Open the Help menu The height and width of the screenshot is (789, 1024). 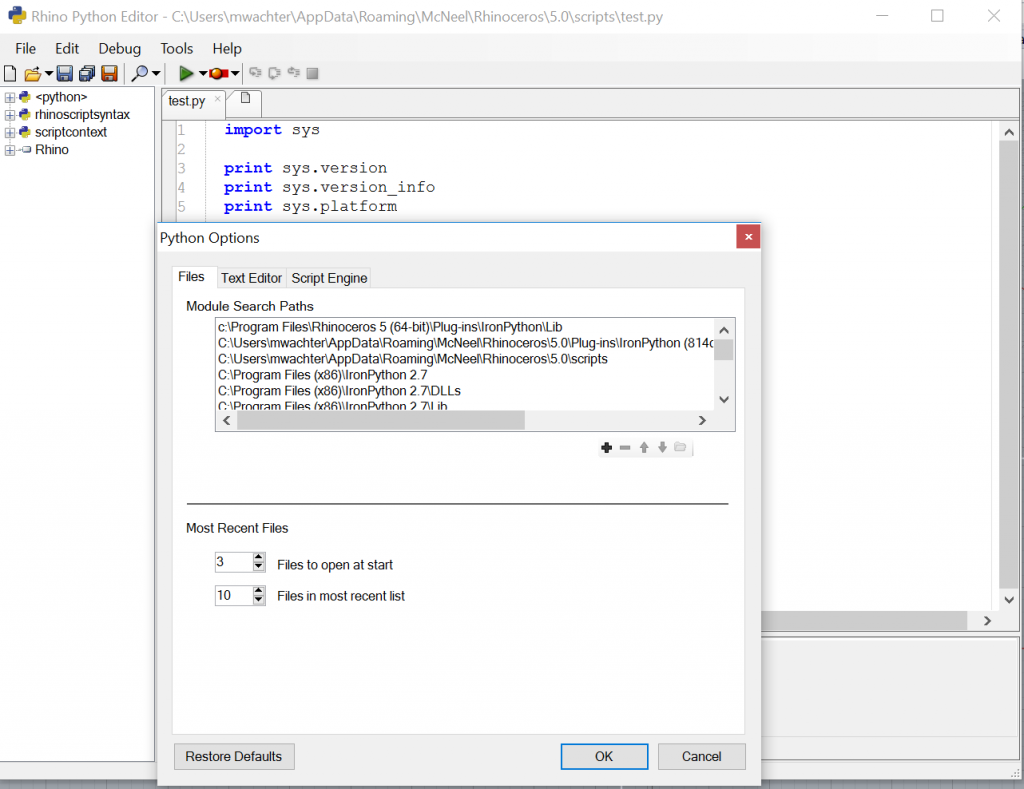point(227,49)
